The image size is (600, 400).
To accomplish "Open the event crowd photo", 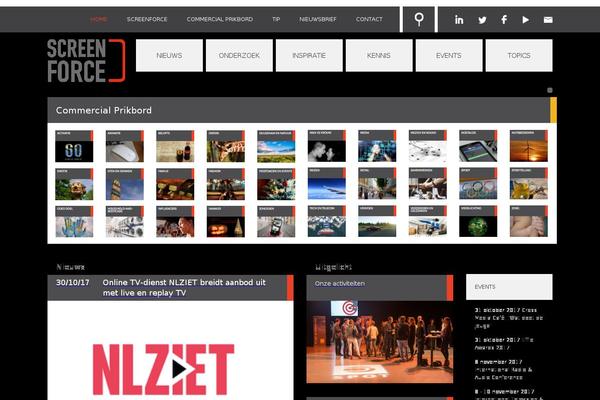I will point(380,342).
